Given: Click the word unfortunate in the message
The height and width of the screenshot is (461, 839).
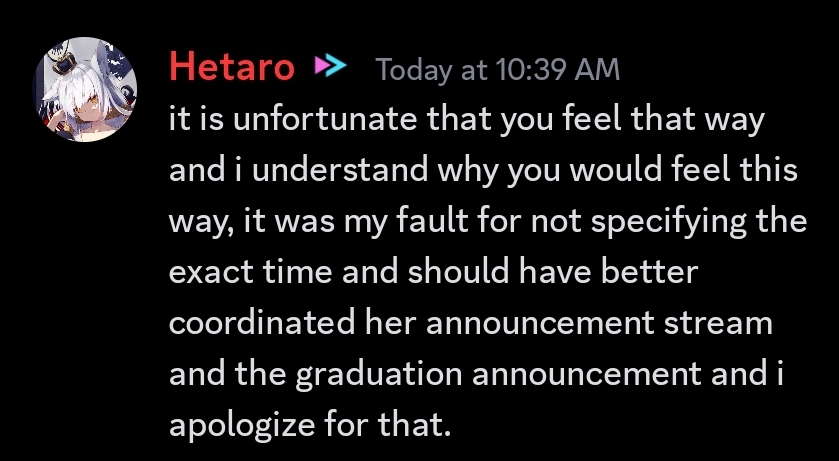Looking at the screenshot, I should pyautogui.click(x=325, y=119).
